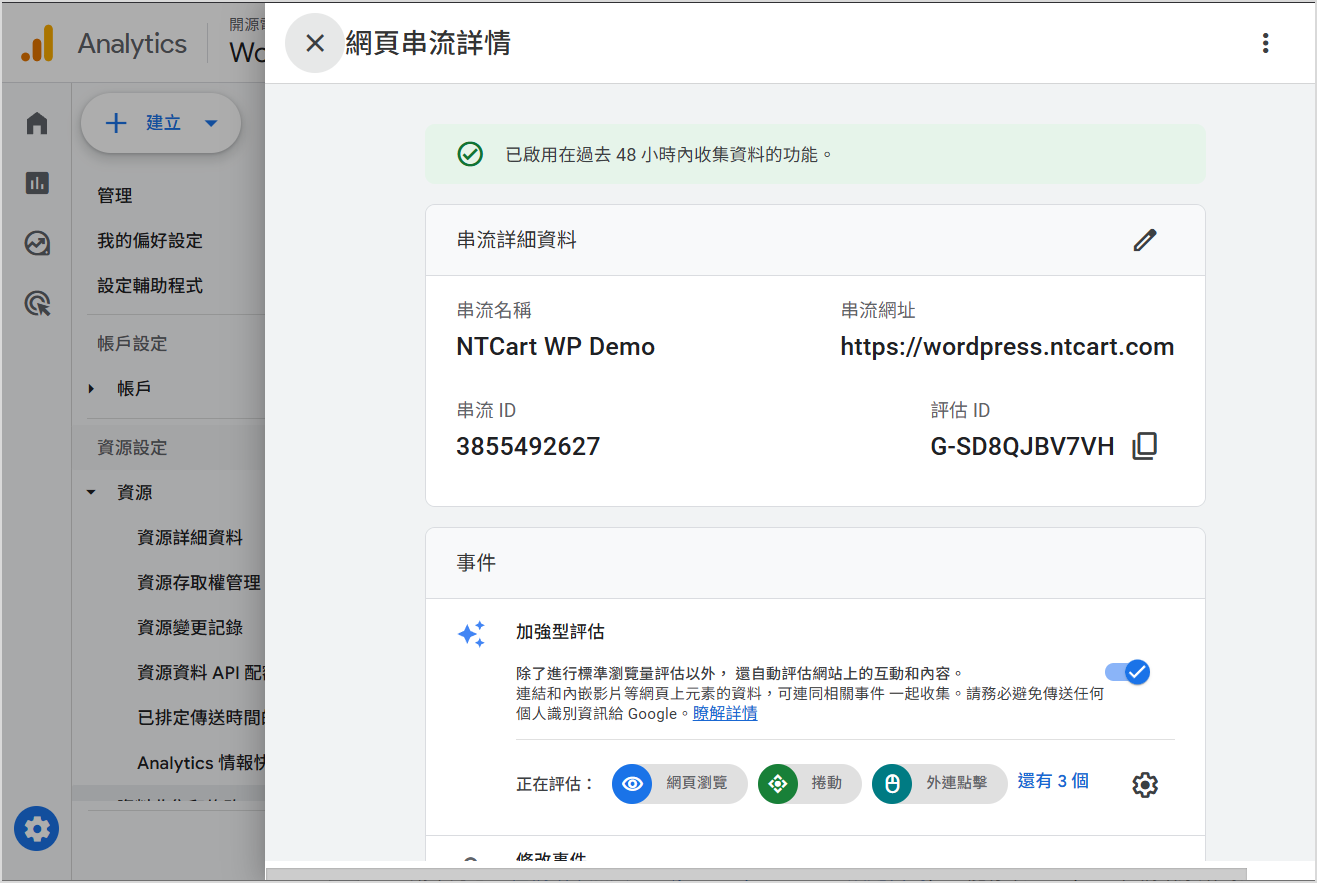1317x883 pixels.
Task: Click the 加強型評估 sparkle icon
Action: click(x=471, y=634)
